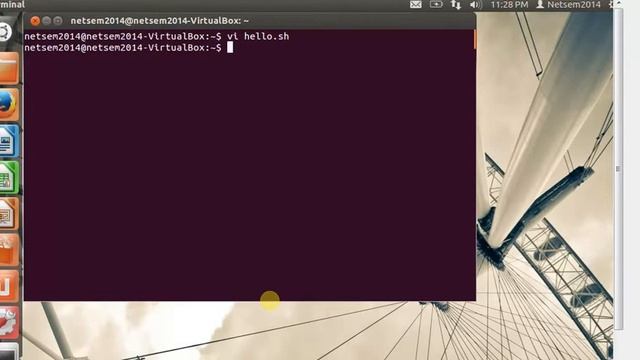Click the 'vi hello.sh' command text
Screen dimensions: 640x360
click(258, 36)
